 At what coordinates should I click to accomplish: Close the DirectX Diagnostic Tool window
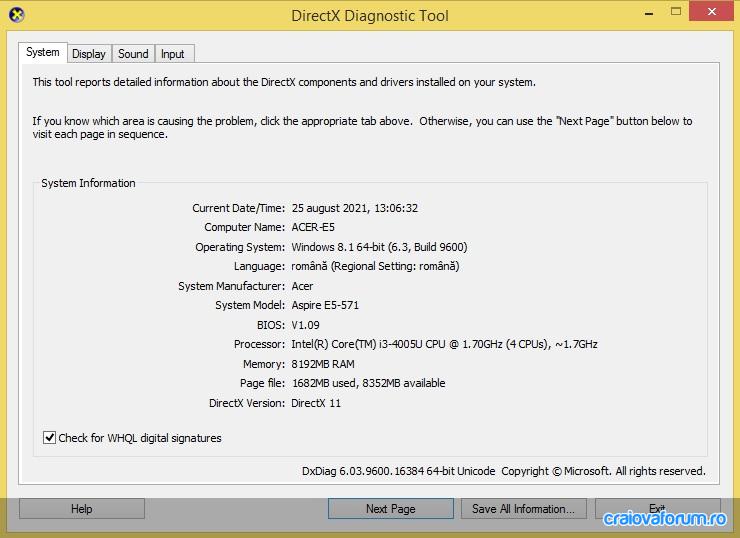[712, 12]
